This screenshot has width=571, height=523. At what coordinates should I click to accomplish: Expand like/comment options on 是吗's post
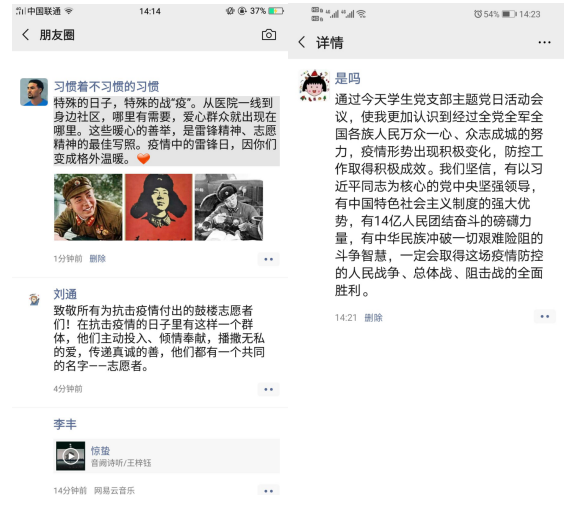[x=545, y=316]
